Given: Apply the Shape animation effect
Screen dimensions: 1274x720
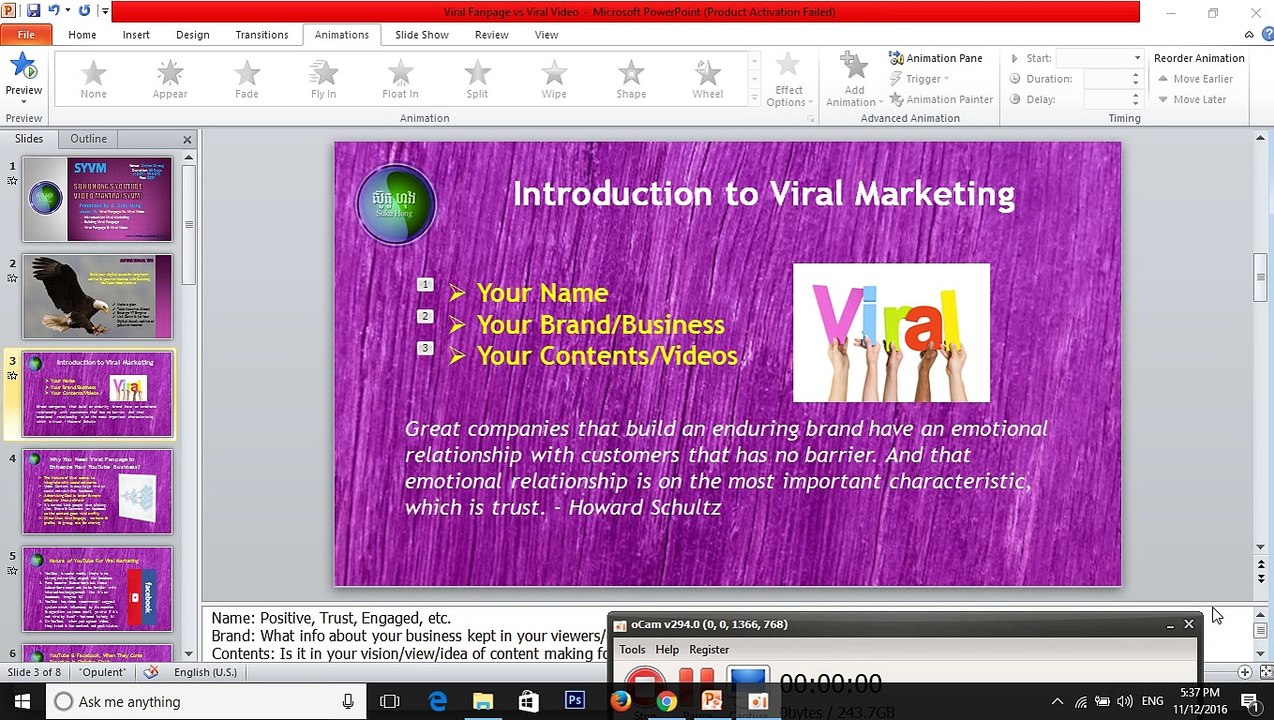Looking at the screenshot, I should click(631, 79).
